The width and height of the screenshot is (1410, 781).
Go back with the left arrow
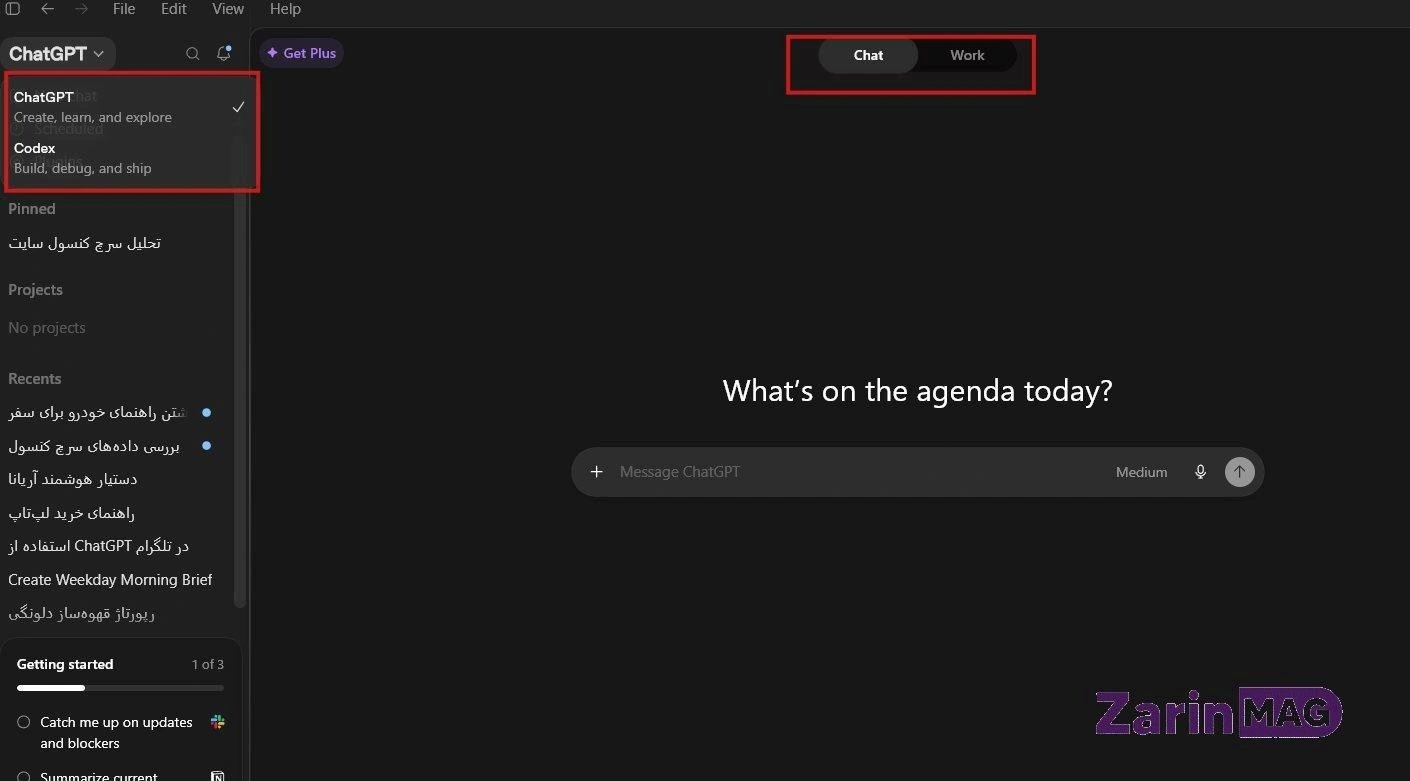(x=47, y=9)
